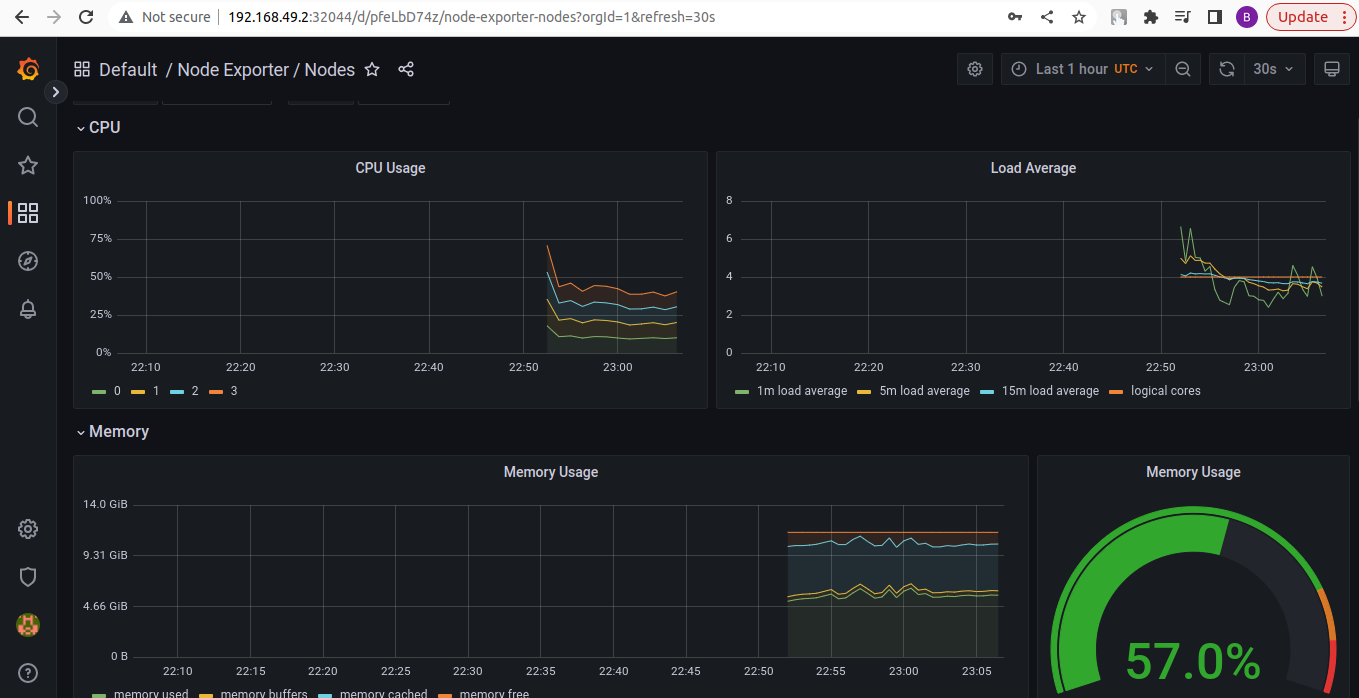
Task: Open the Search dashboards icon
Action: click(x=28, y=117)
